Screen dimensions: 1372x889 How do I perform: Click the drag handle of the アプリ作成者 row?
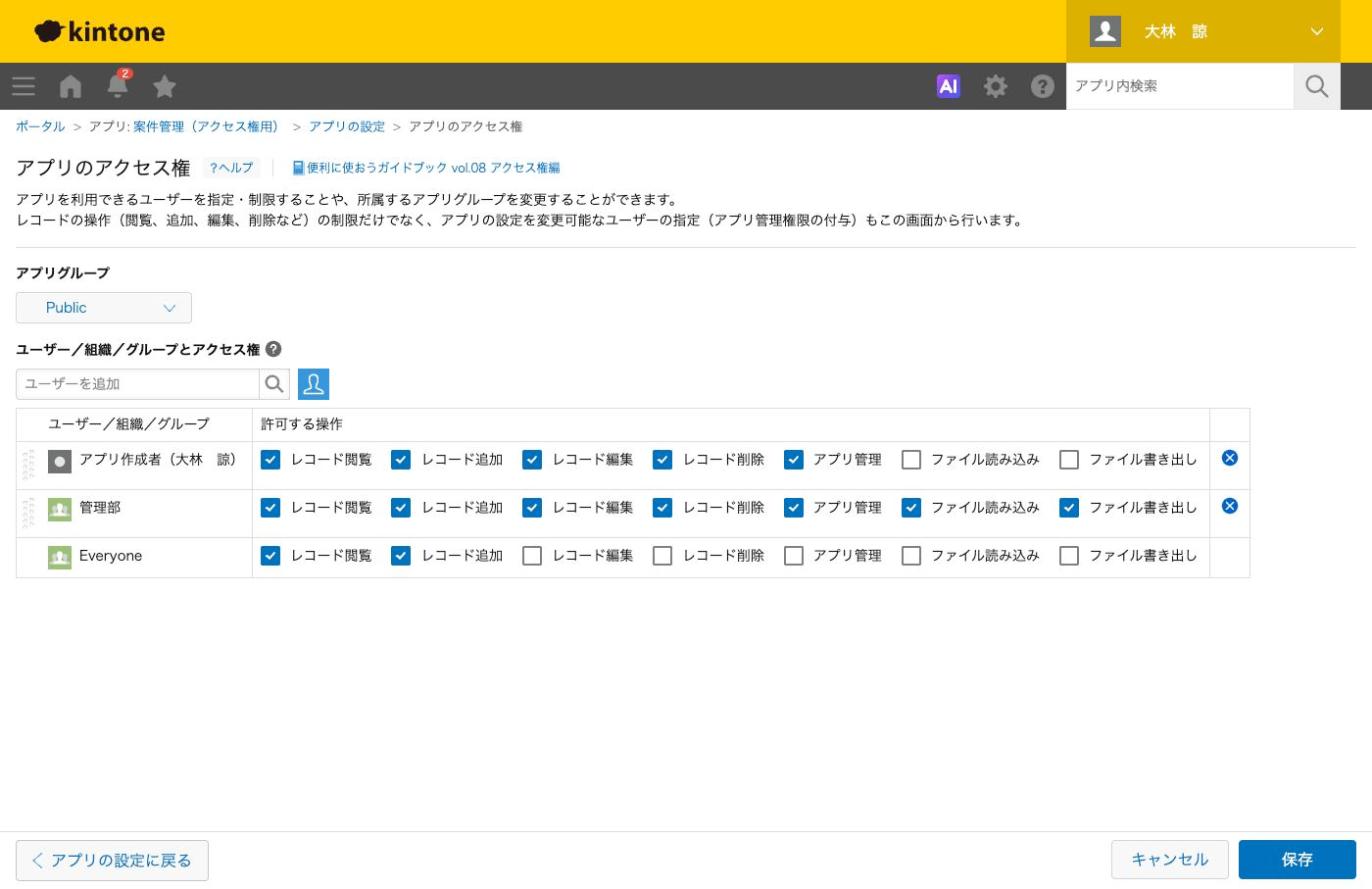pyautogui.click(x=28, y=463)
